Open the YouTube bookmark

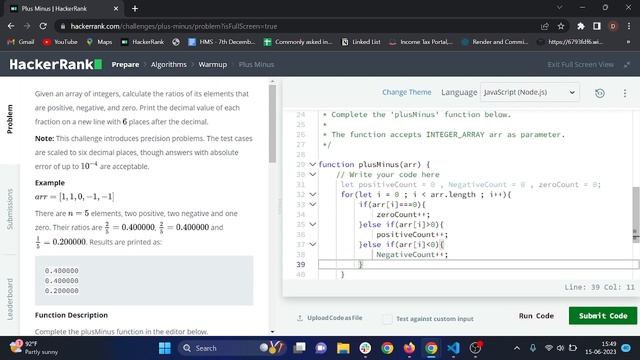click(60, 42)
